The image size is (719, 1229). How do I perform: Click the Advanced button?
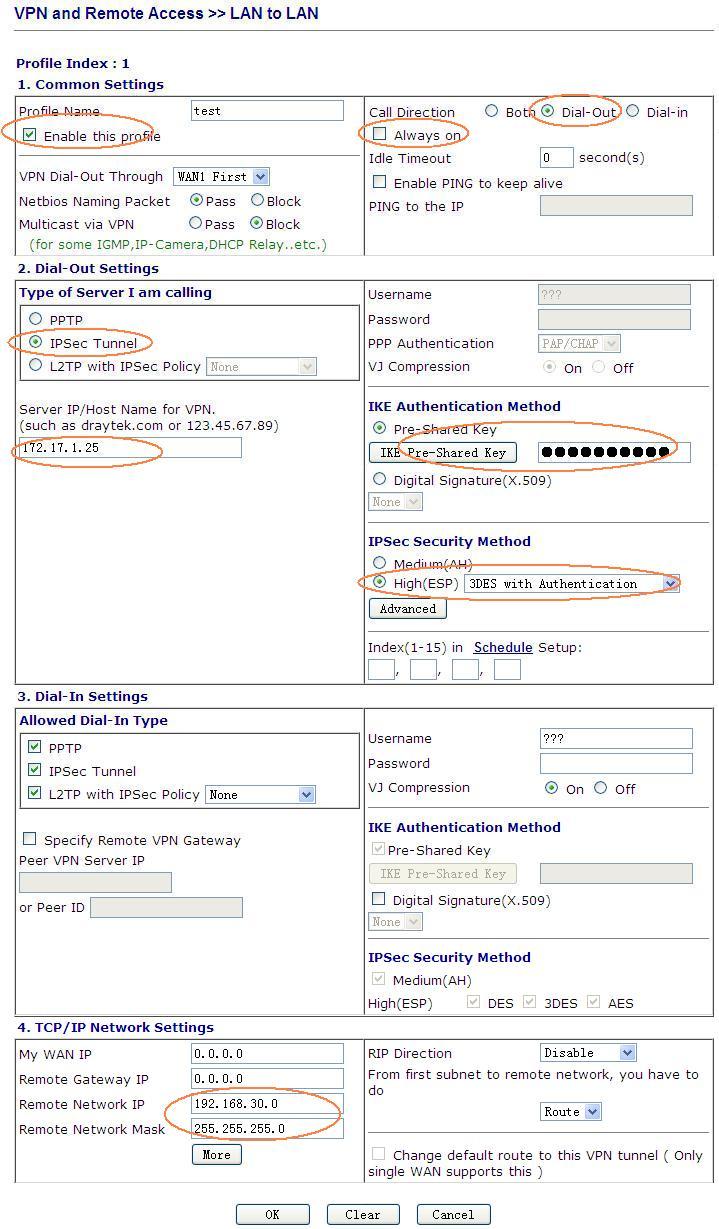pyautogui.click(x=407, y=608)
